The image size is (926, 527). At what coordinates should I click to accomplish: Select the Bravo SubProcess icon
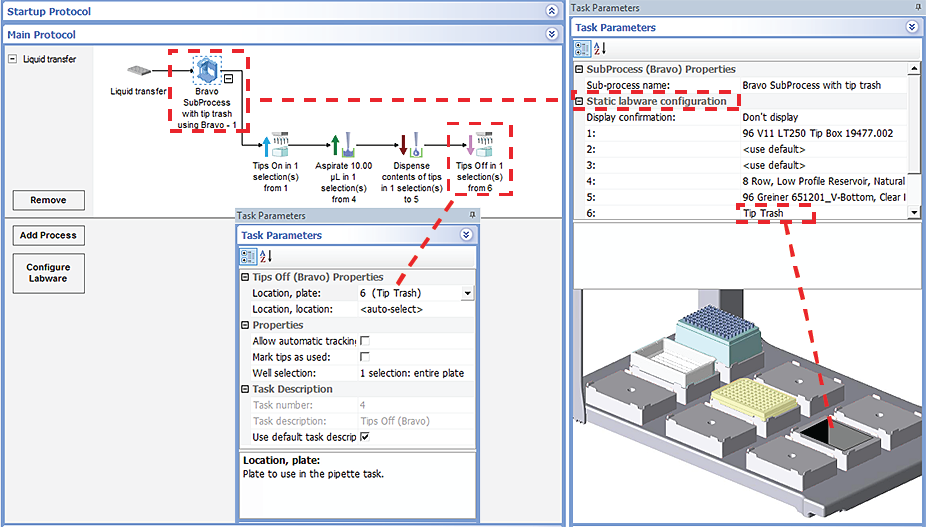(207, 71)
